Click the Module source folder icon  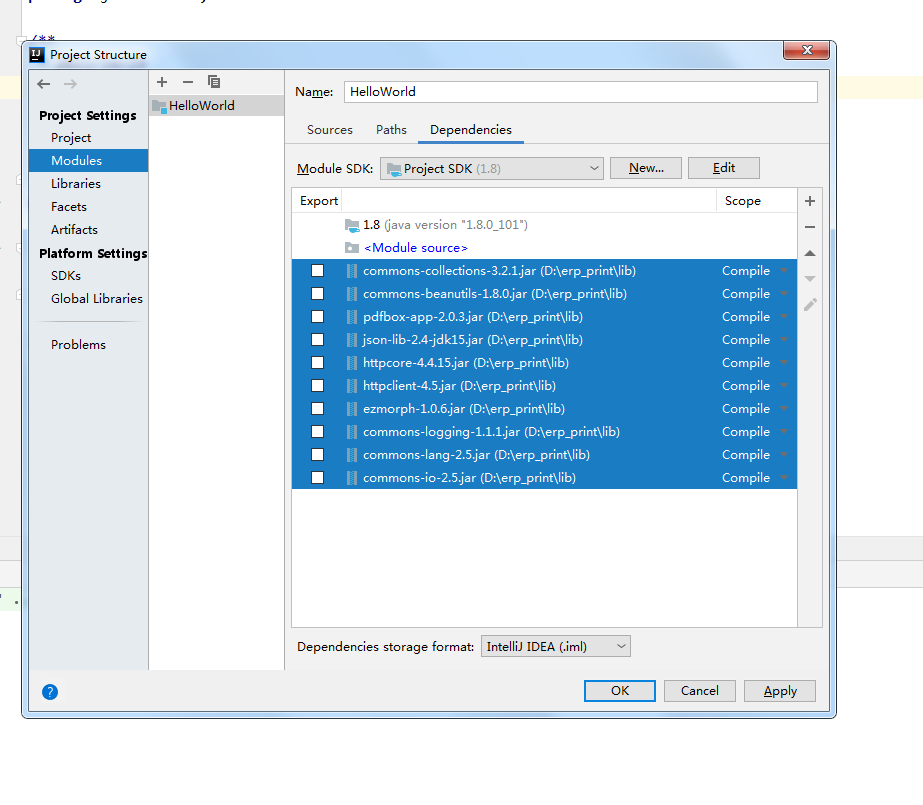click(352, 248)
